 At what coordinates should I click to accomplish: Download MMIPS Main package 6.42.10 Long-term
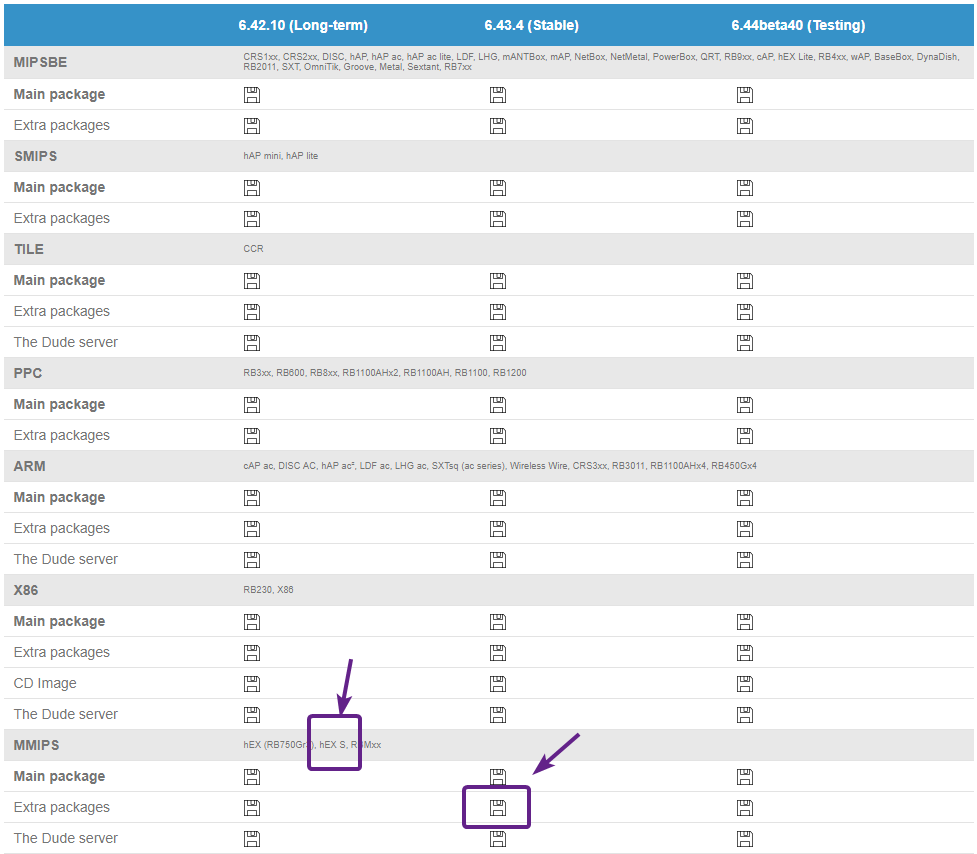coord(252,777)
